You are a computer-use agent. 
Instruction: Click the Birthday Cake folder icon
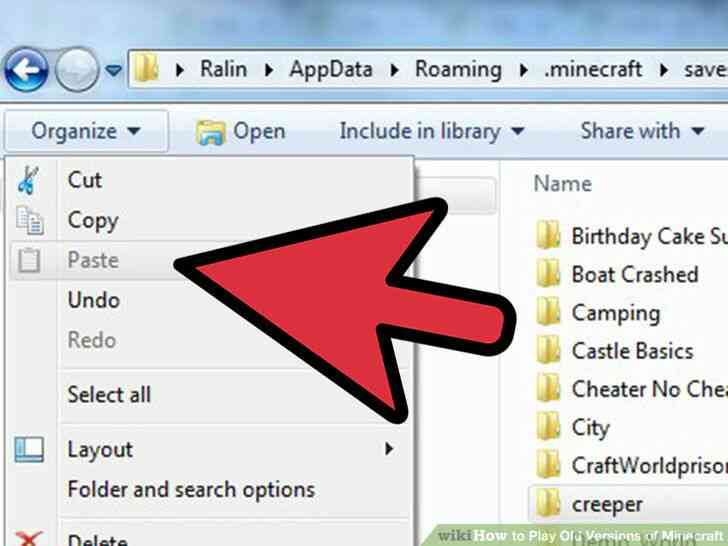548,235
